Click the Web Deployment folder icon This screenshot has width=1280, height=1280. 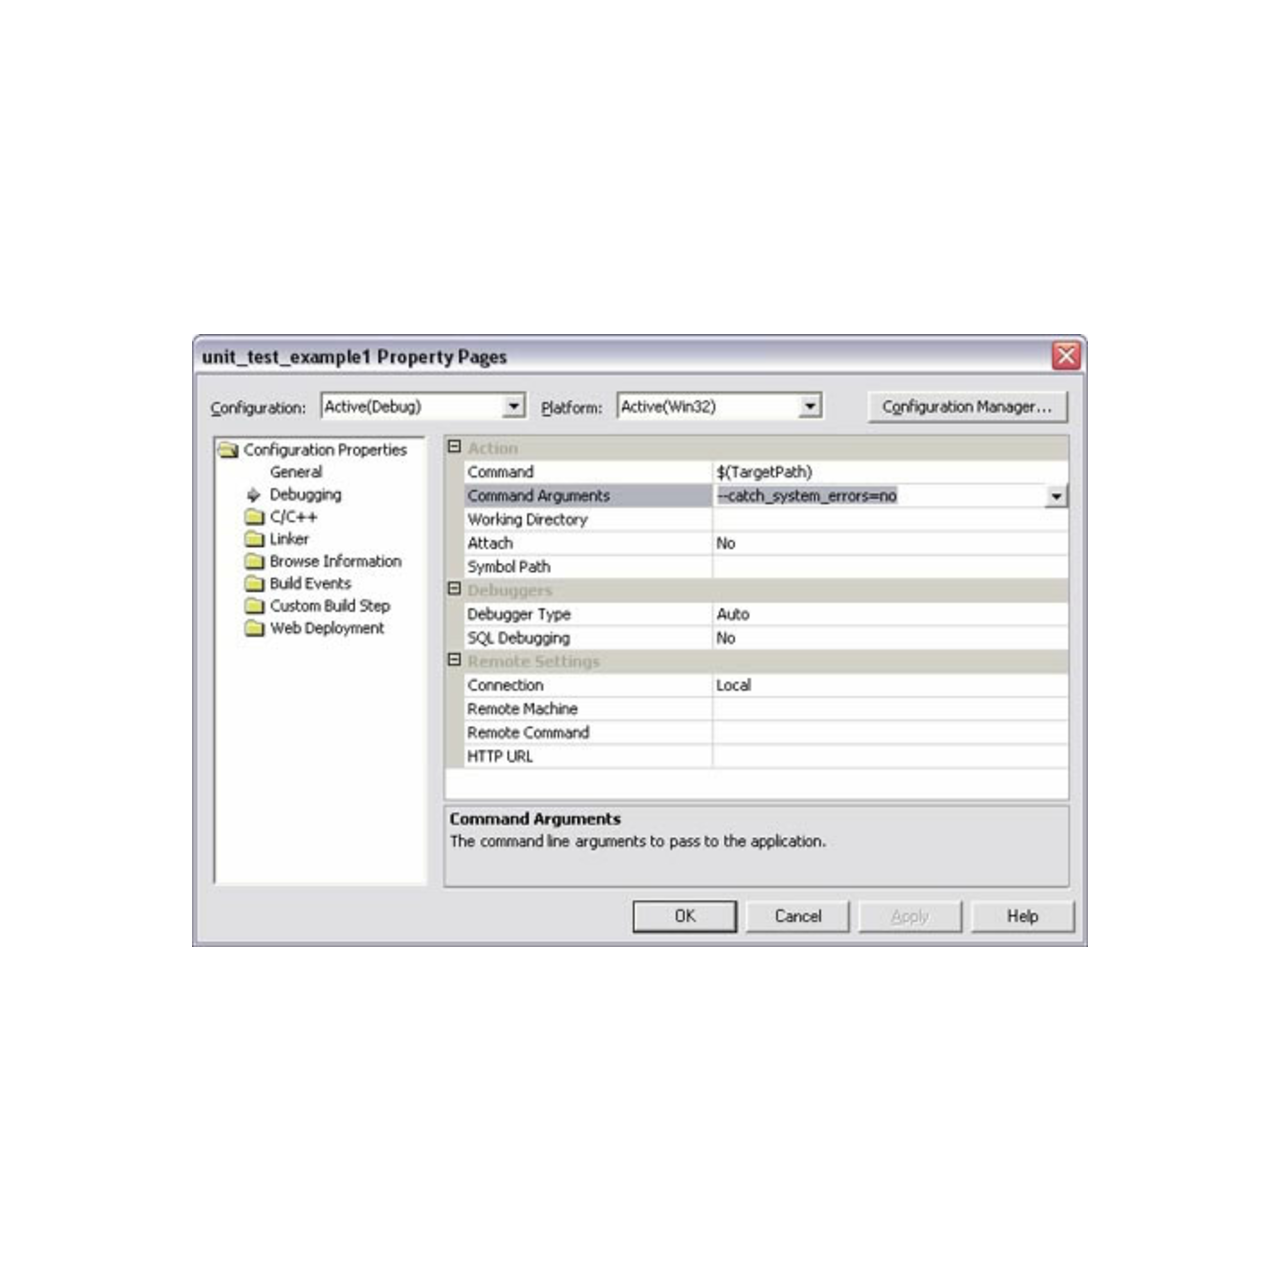point(254,628)
